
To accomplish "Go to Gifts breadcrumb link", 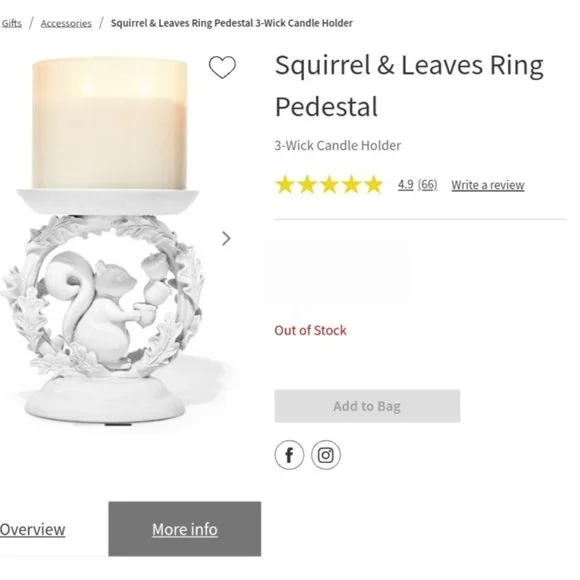I will [x=11, y=23].
